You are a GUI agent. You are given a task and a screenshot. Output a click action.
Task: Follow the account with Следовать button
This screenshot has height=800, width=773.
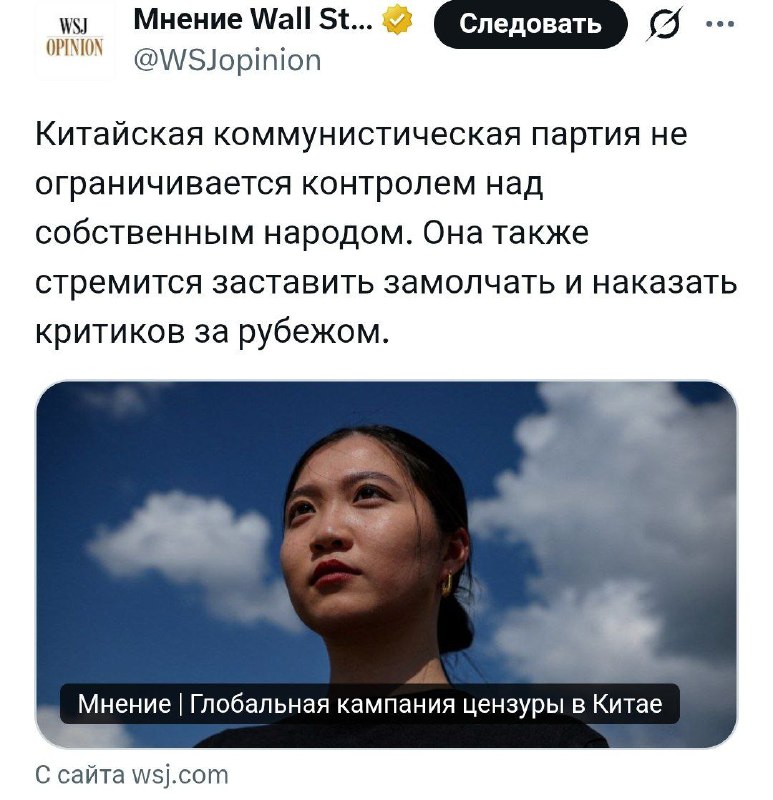(x=530, y=24)
